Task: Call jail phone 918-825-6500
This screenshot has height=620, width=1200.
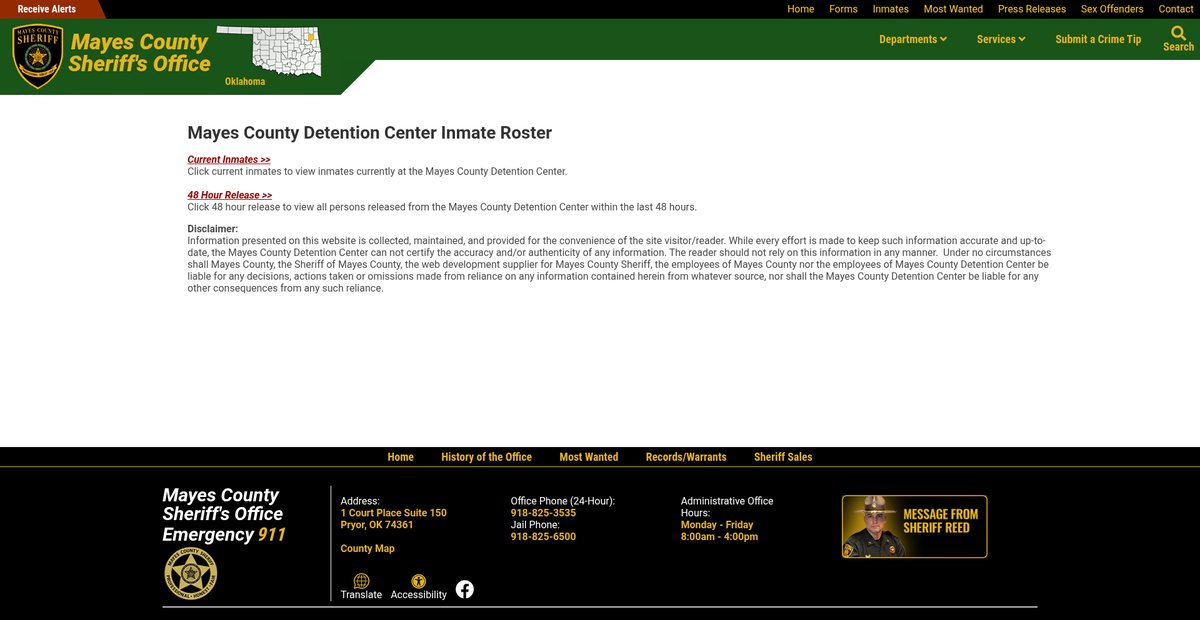Action: (x=543, y=537)
